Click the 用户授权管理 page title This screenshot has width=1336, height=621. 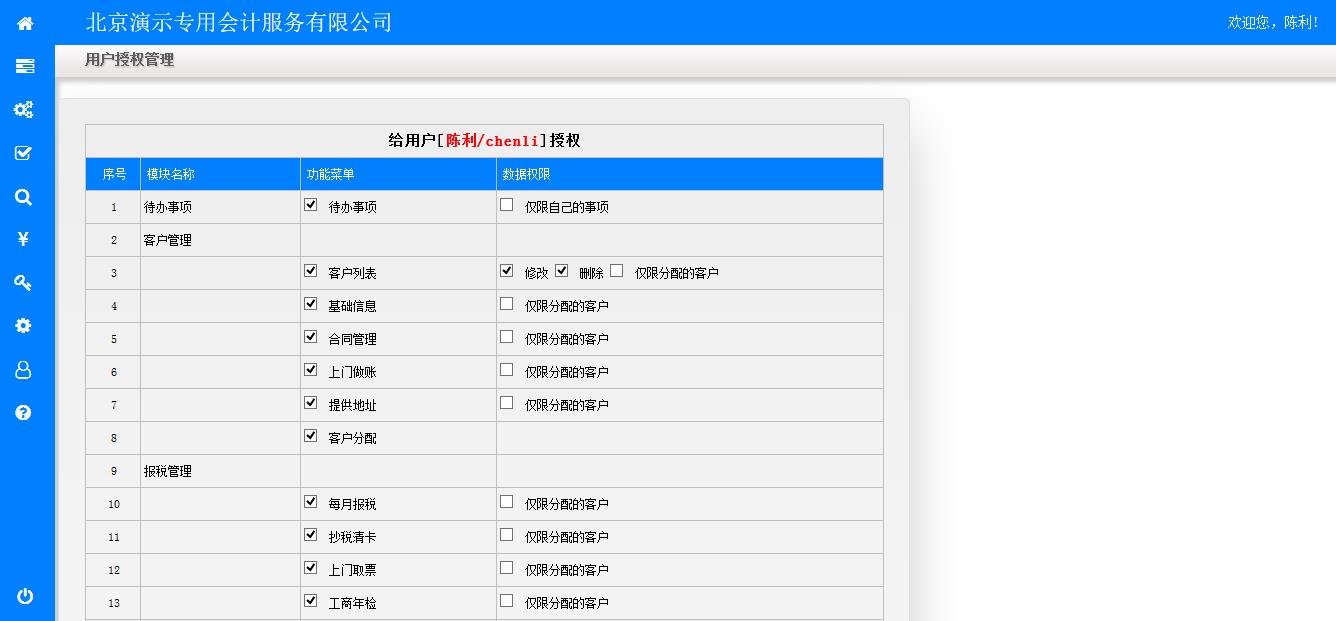pos(129,60)
